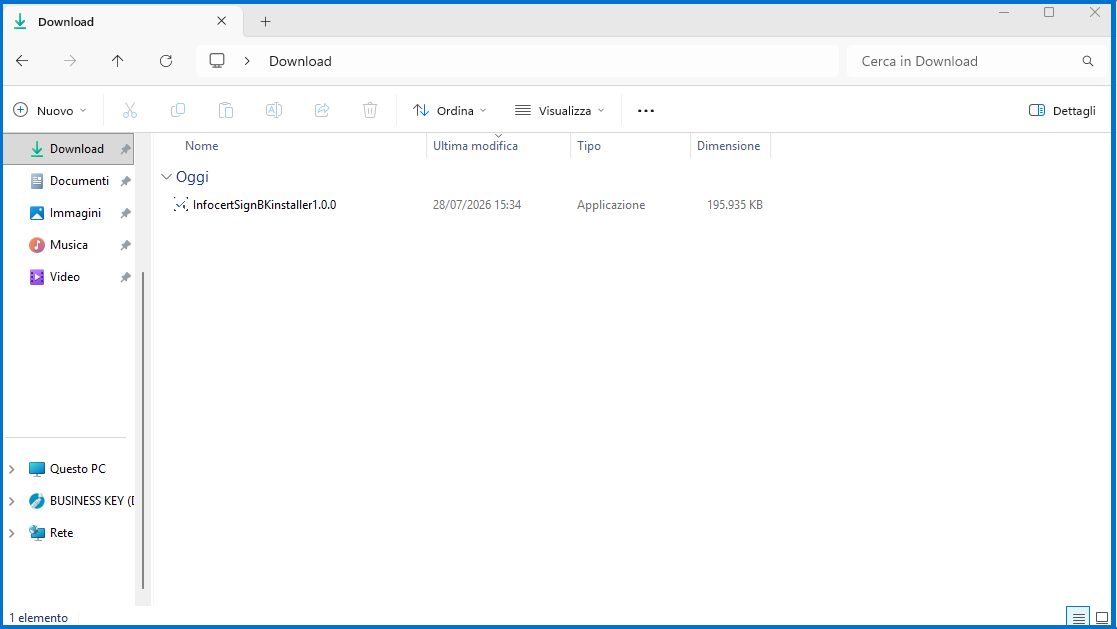This screenshot has height=629, width=1117.
Task: Select BUSINESS KEY drive in navigation pane
Action: pyautogui.click(x=80, y=501)
